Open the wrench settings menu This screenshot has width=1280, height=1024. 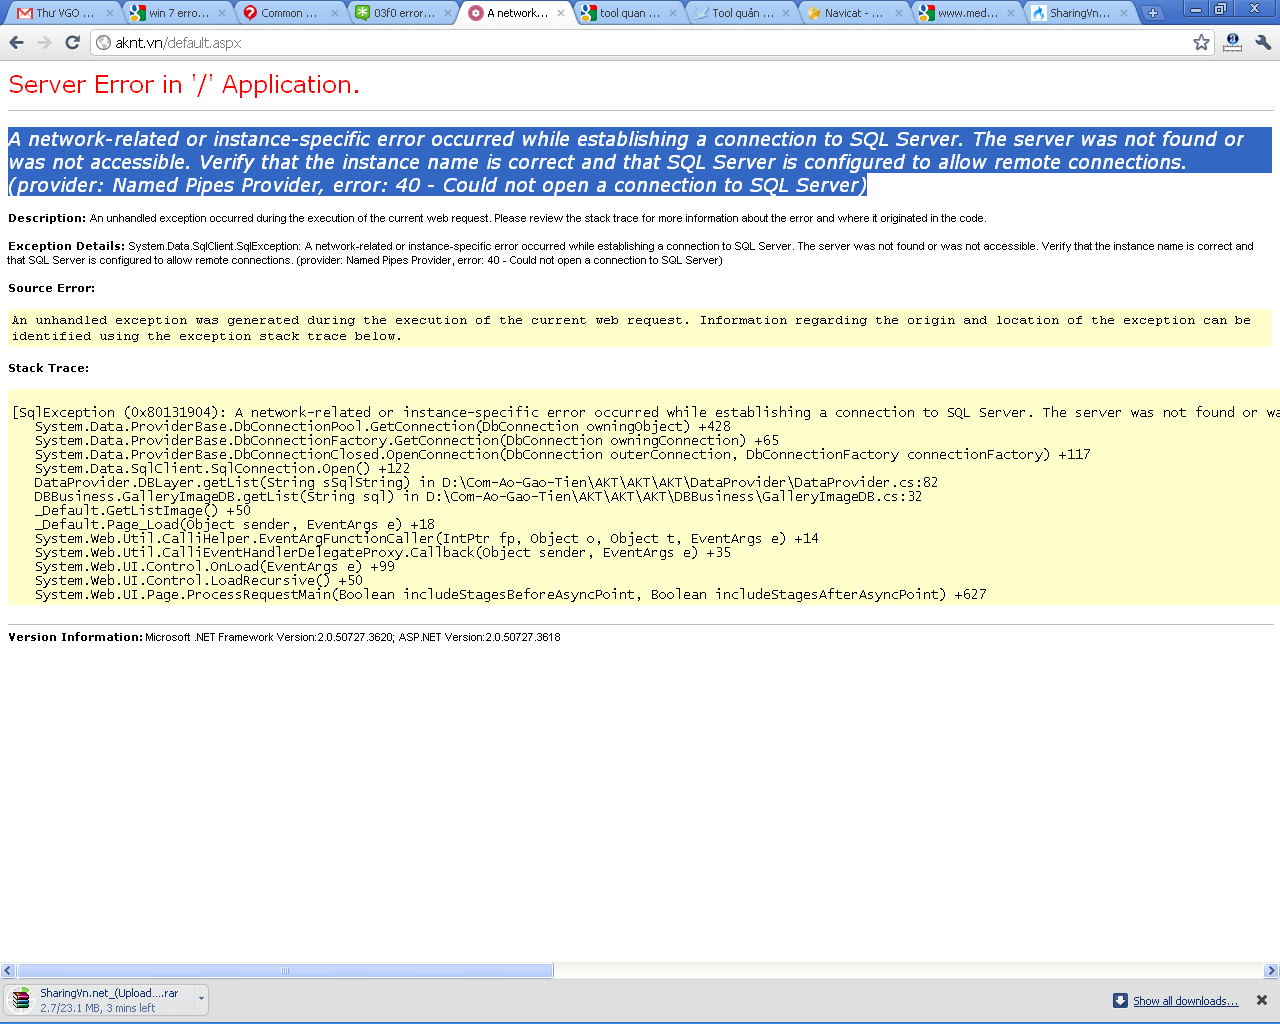(x=1262, y=43)
